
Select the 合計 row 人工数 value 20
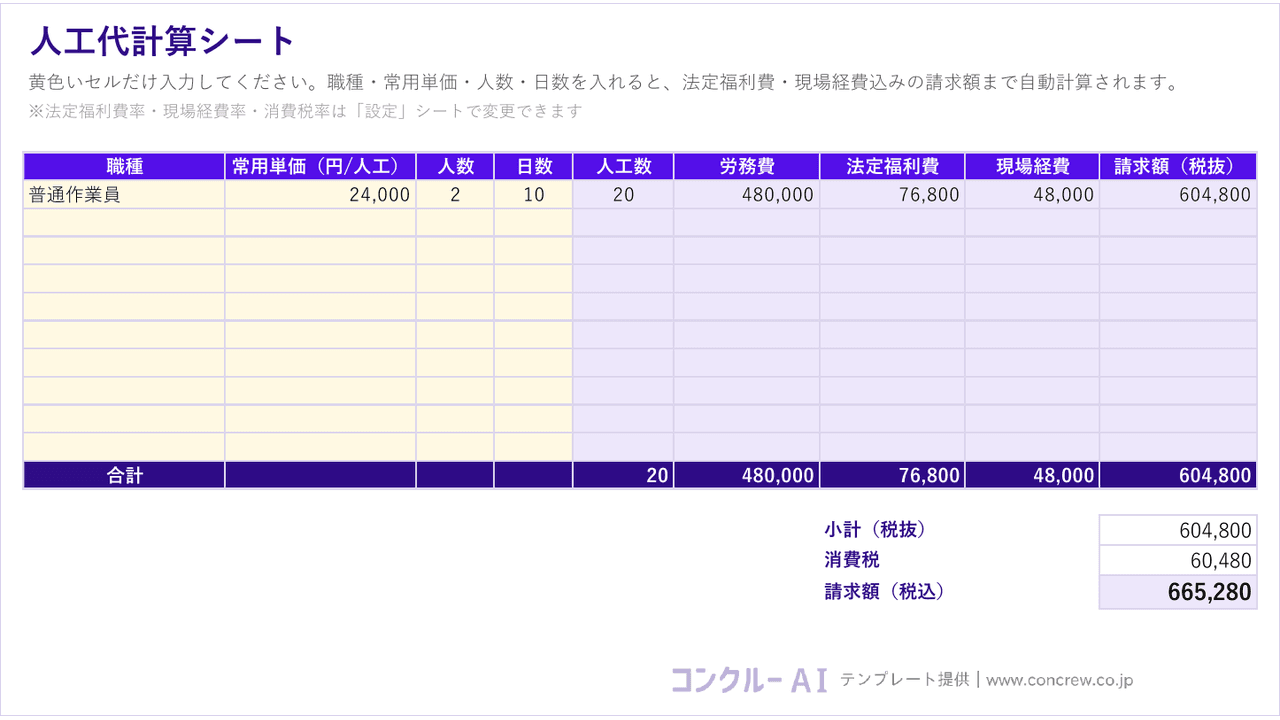click(623, 476)
